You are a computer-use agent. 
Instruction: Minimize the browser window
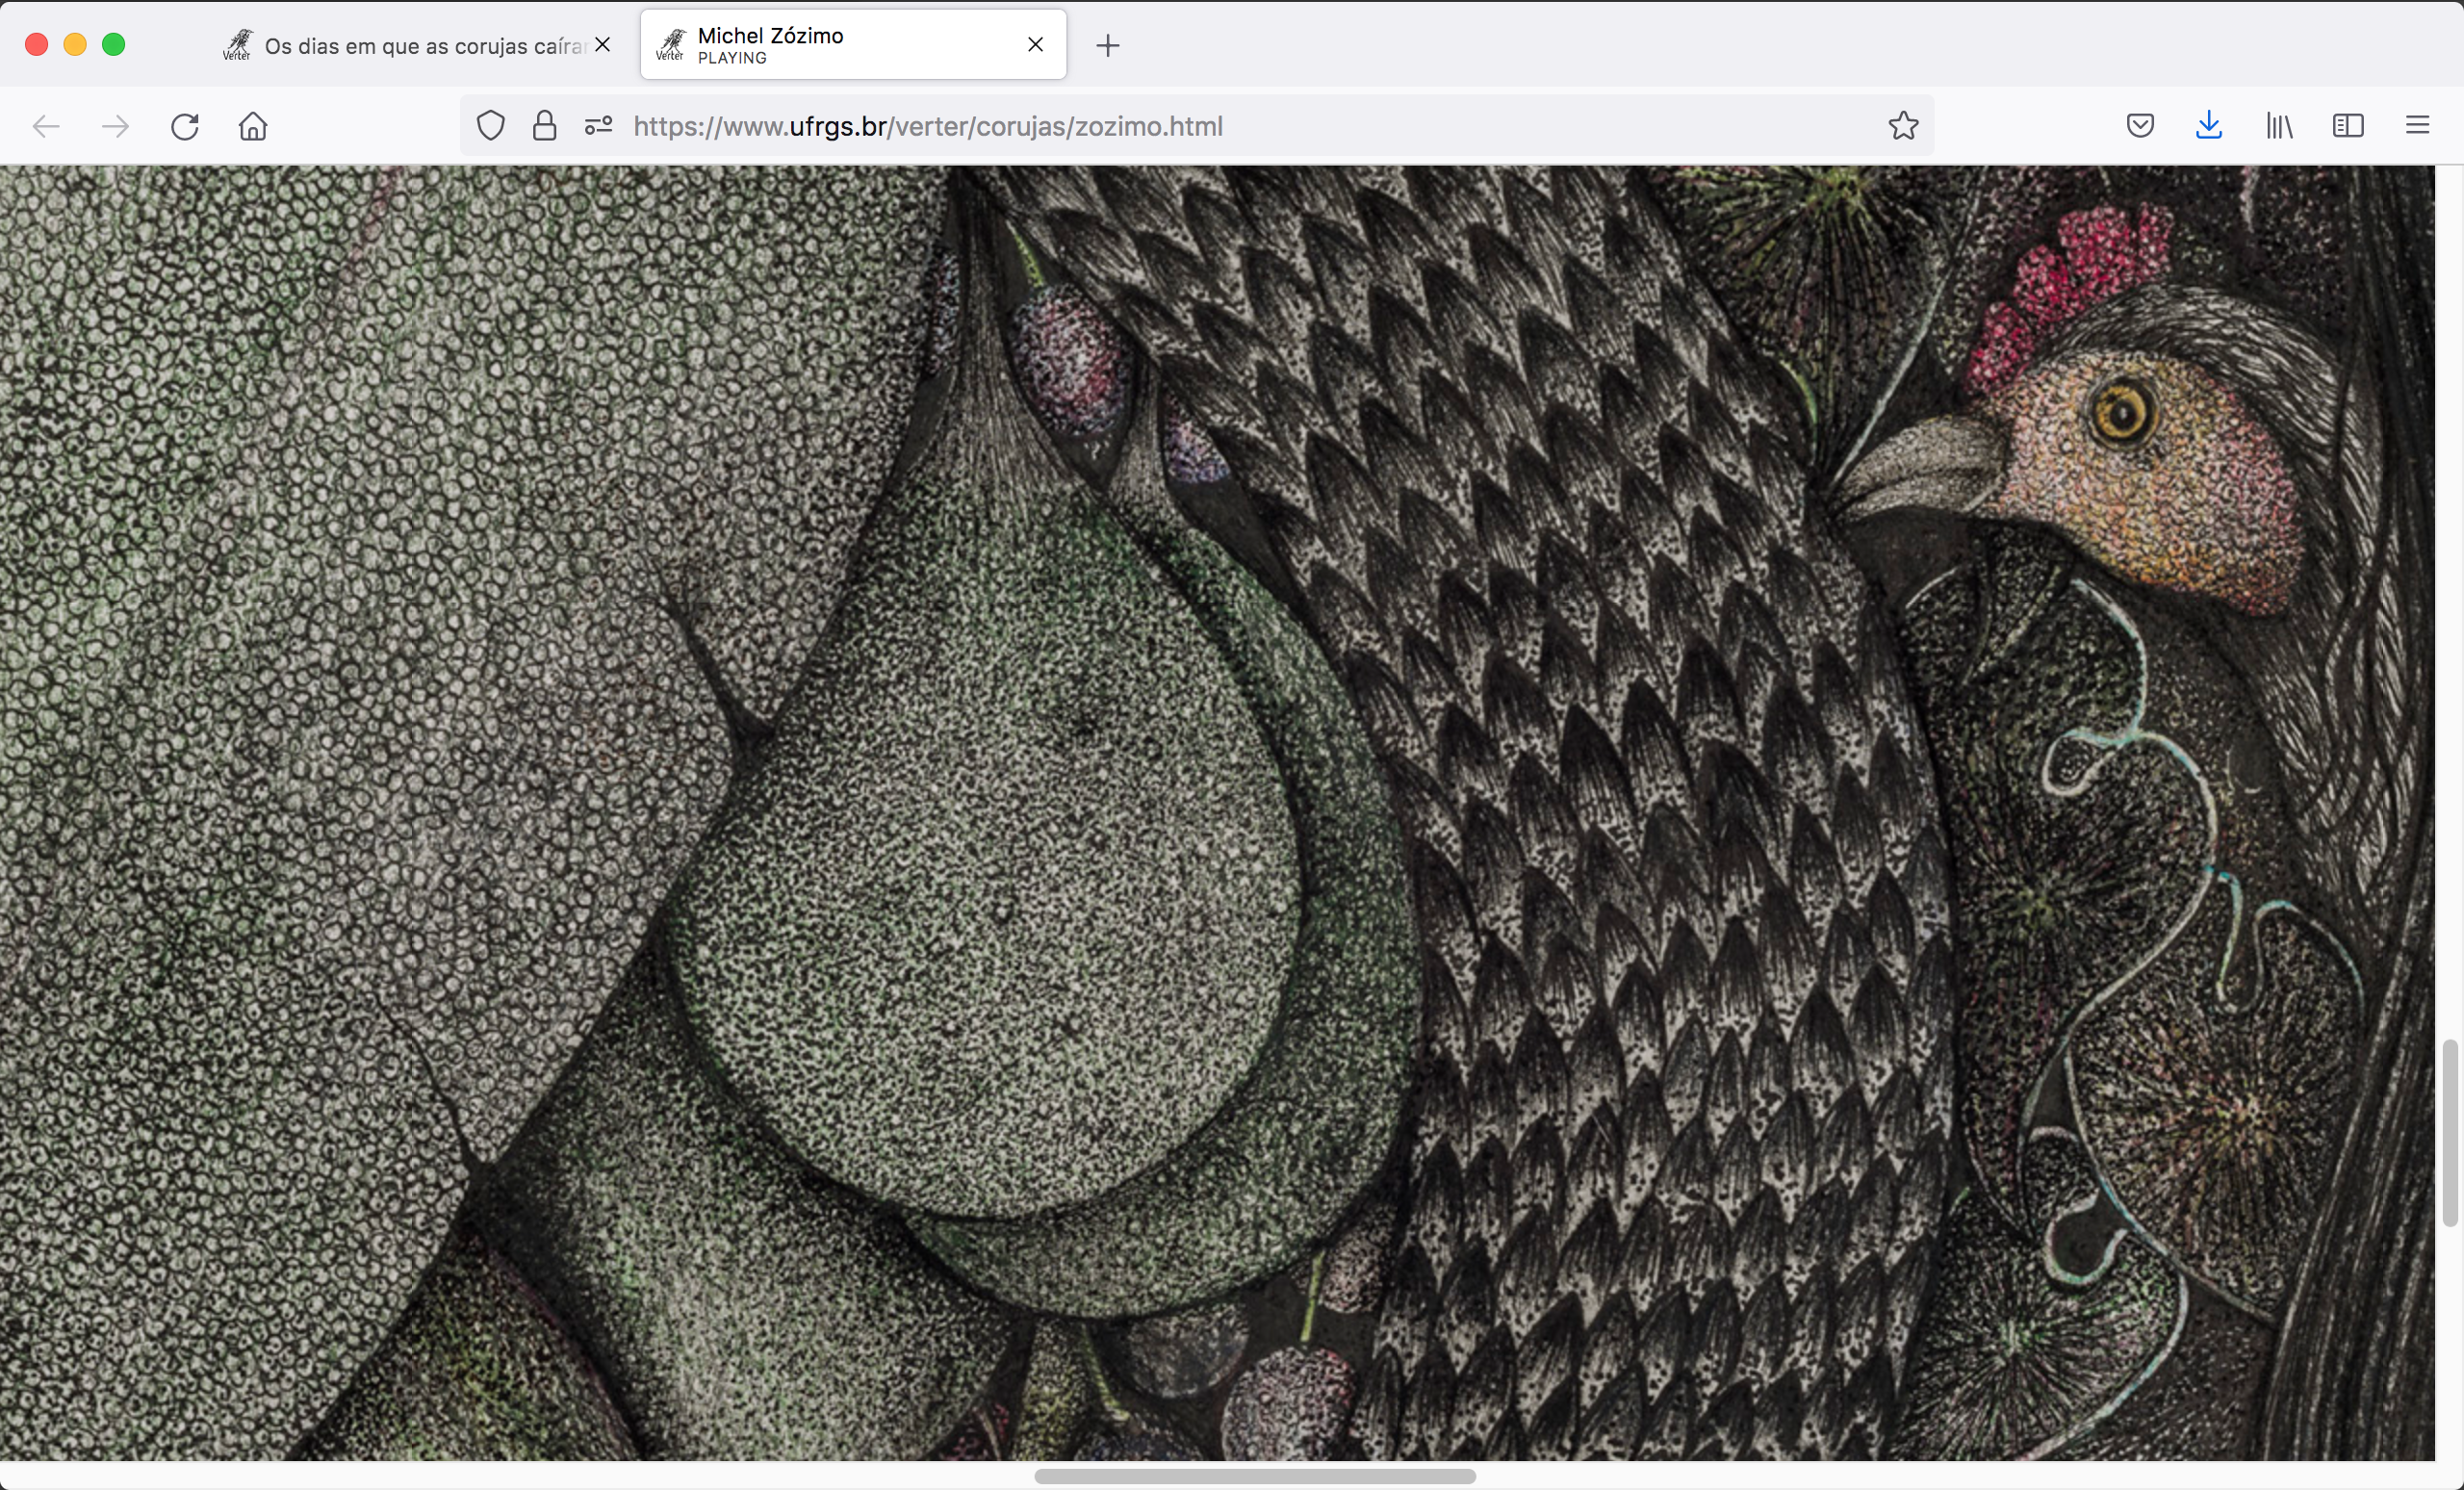[x=75, y=45]
